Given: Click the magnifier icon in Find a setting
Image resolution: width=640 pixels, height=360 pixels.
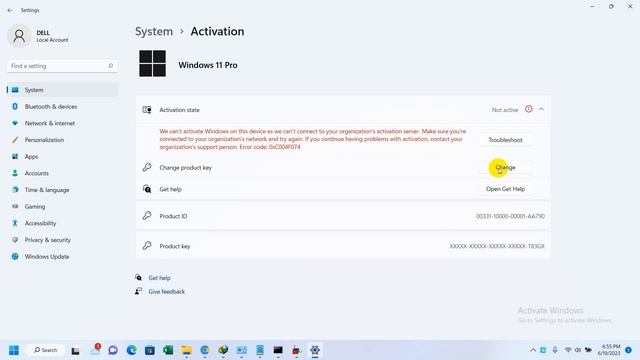Looking at the screenshot, I should [x=110, y=66].
